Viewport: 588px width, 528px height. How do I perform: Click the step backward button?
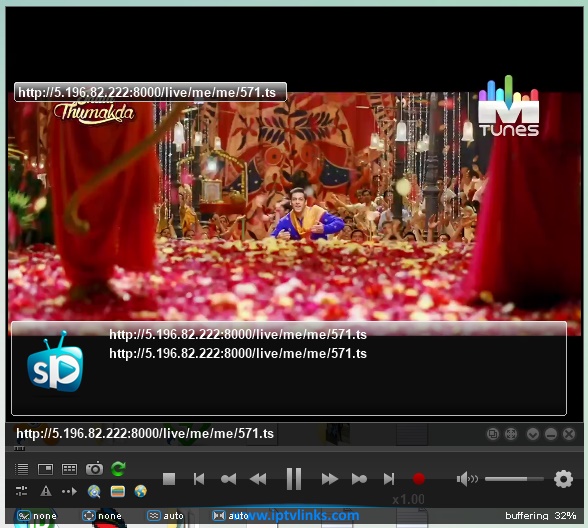[x=228, y=479]
